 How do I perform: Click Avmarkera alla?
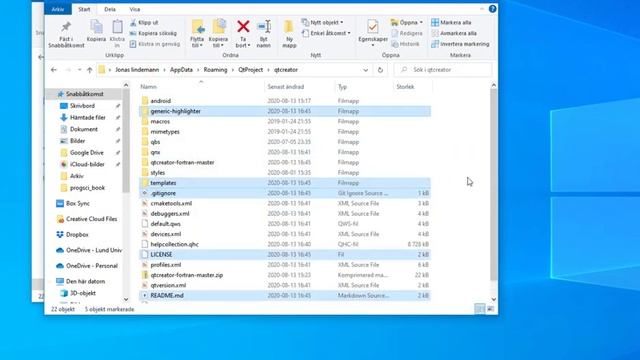tap(454, 33)
